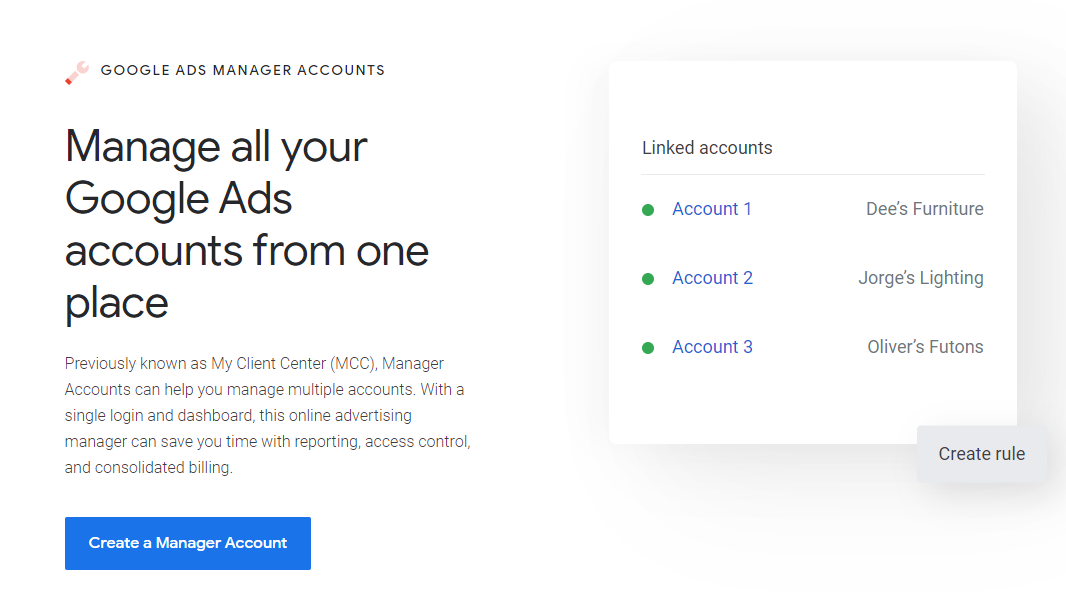The image size is (1066, 608).
Task: Select the Oliver's Futons text
Action: [925, 347]
